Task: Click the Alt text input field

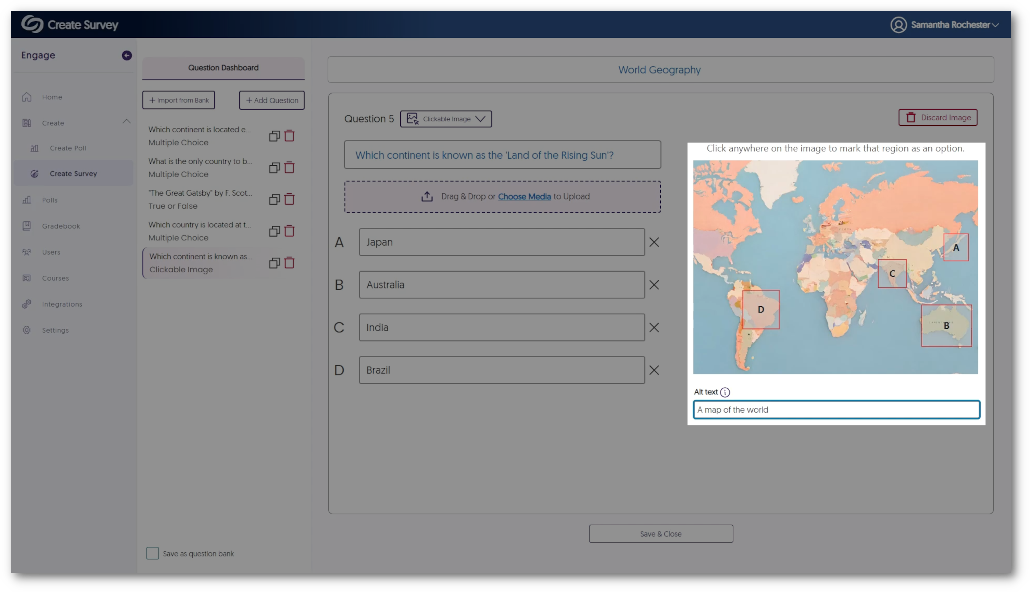Action: [x=836, y=410]
